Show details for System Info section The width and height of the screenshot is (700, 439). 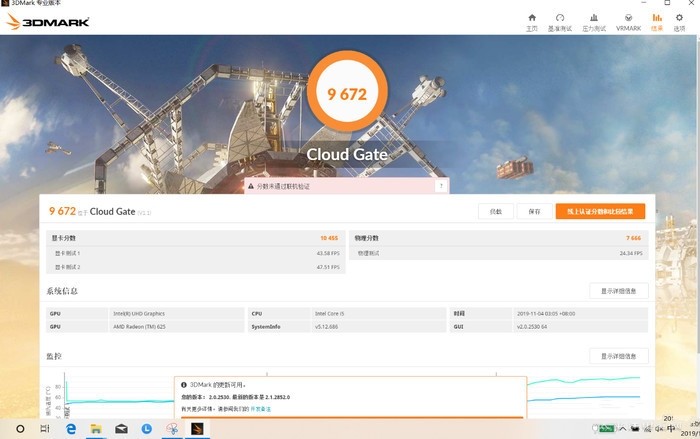(x=618, y=291)
